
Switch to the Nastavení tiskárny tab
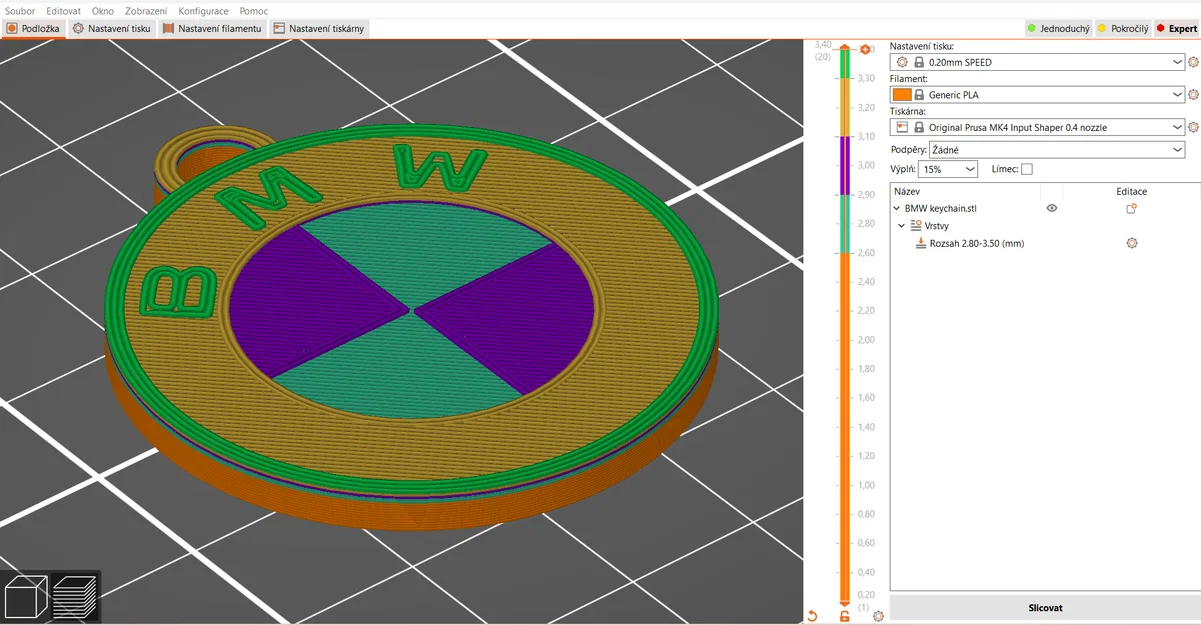(x=319, y=29)
